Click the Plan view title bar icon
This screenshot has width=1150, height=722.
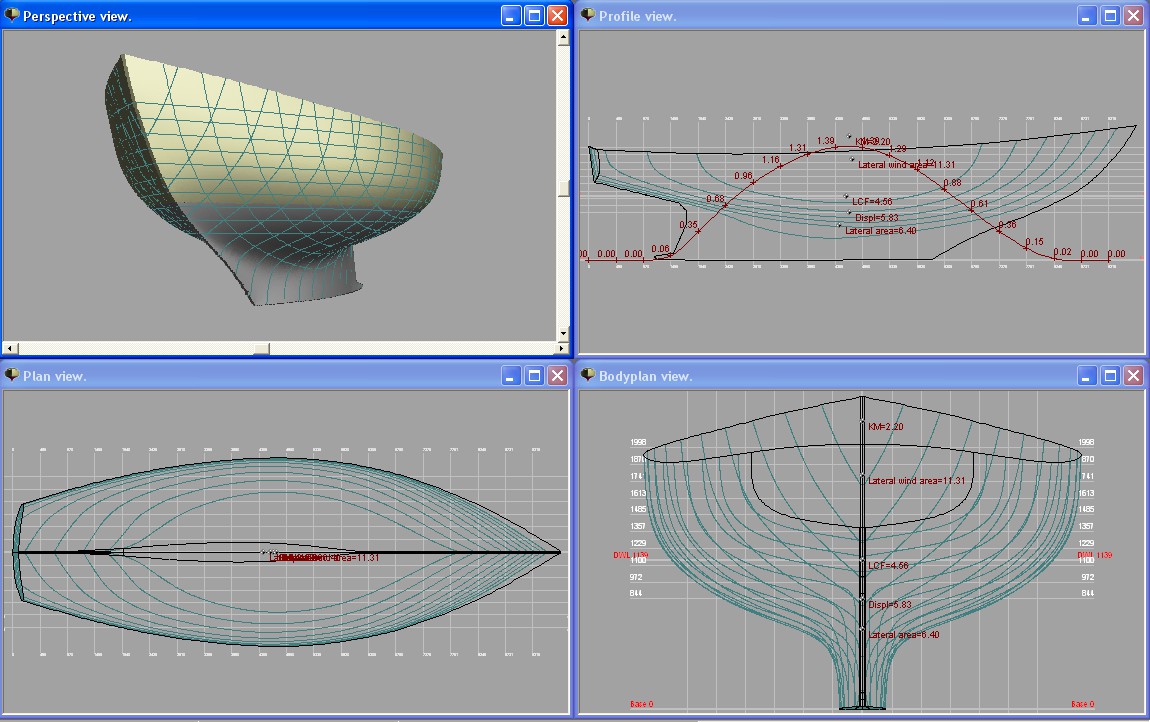tap(12, 376)
